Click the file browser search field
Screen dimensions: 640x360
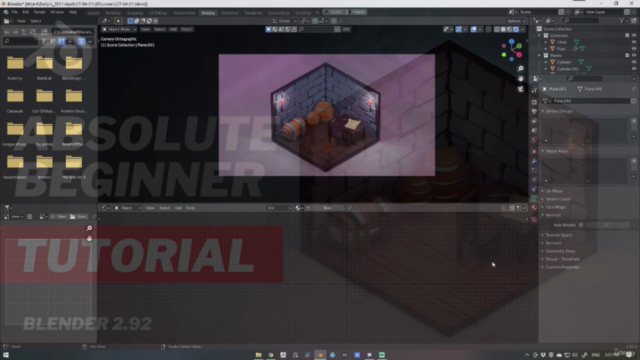[20, 41]
